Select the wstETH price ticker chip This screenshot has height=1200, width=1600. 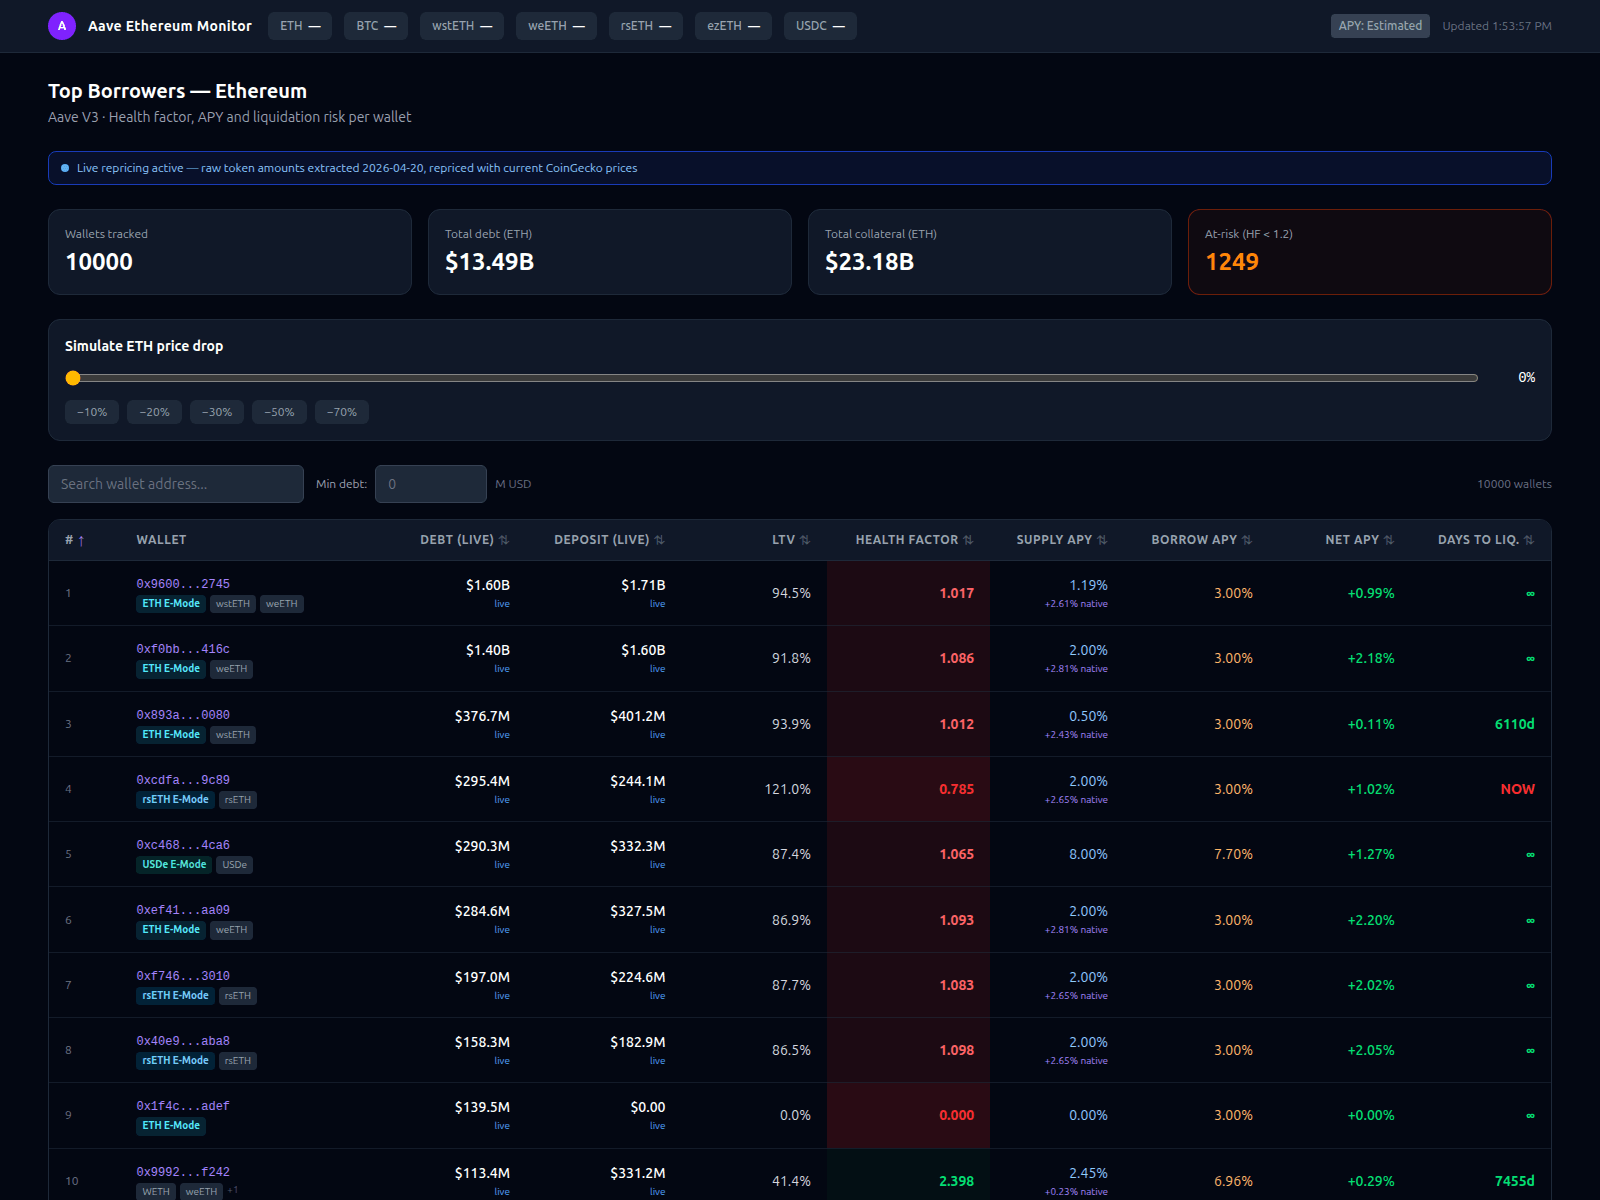pos(462,26)
